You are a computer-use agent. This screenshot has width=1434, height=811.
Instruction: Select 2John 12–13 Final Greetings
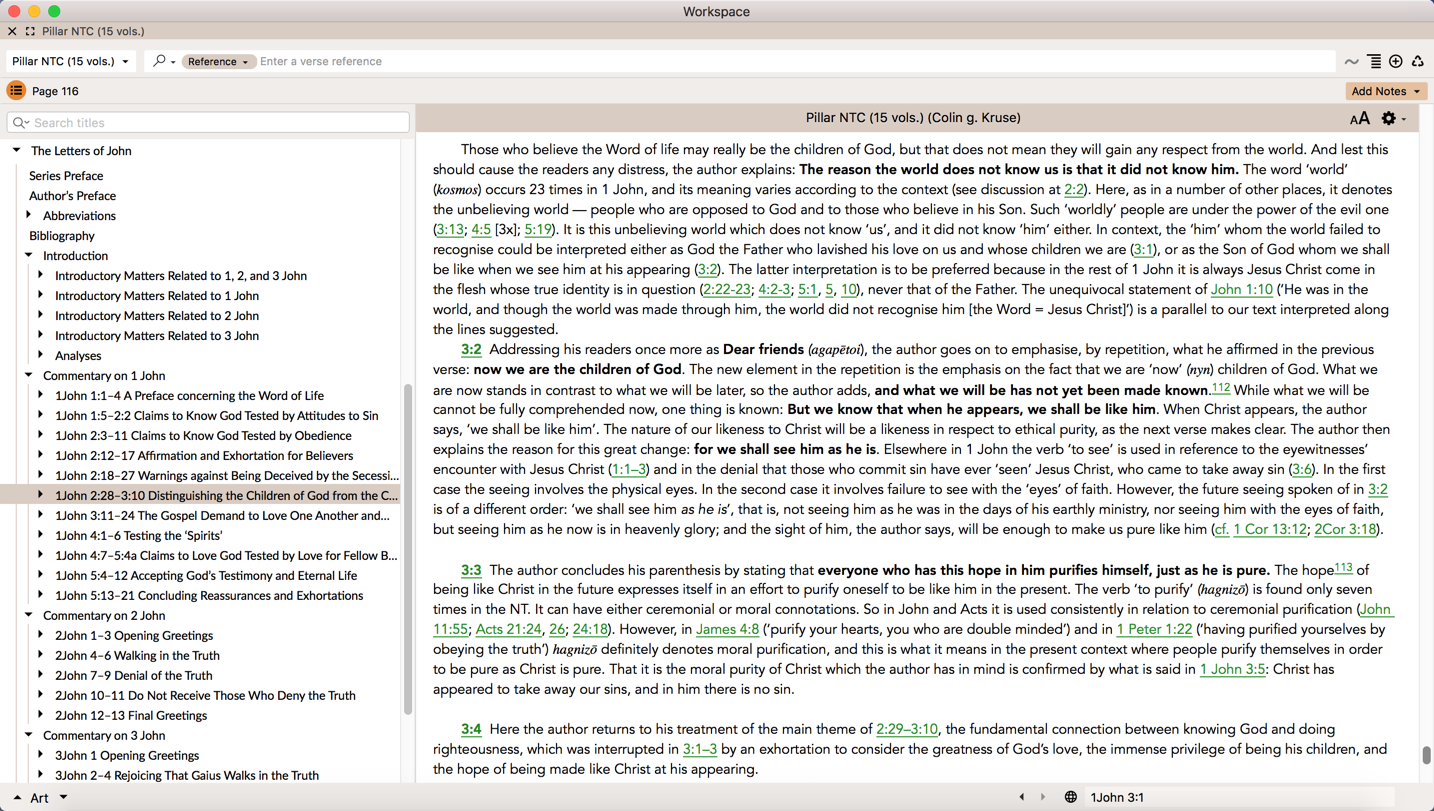point(131,716)
